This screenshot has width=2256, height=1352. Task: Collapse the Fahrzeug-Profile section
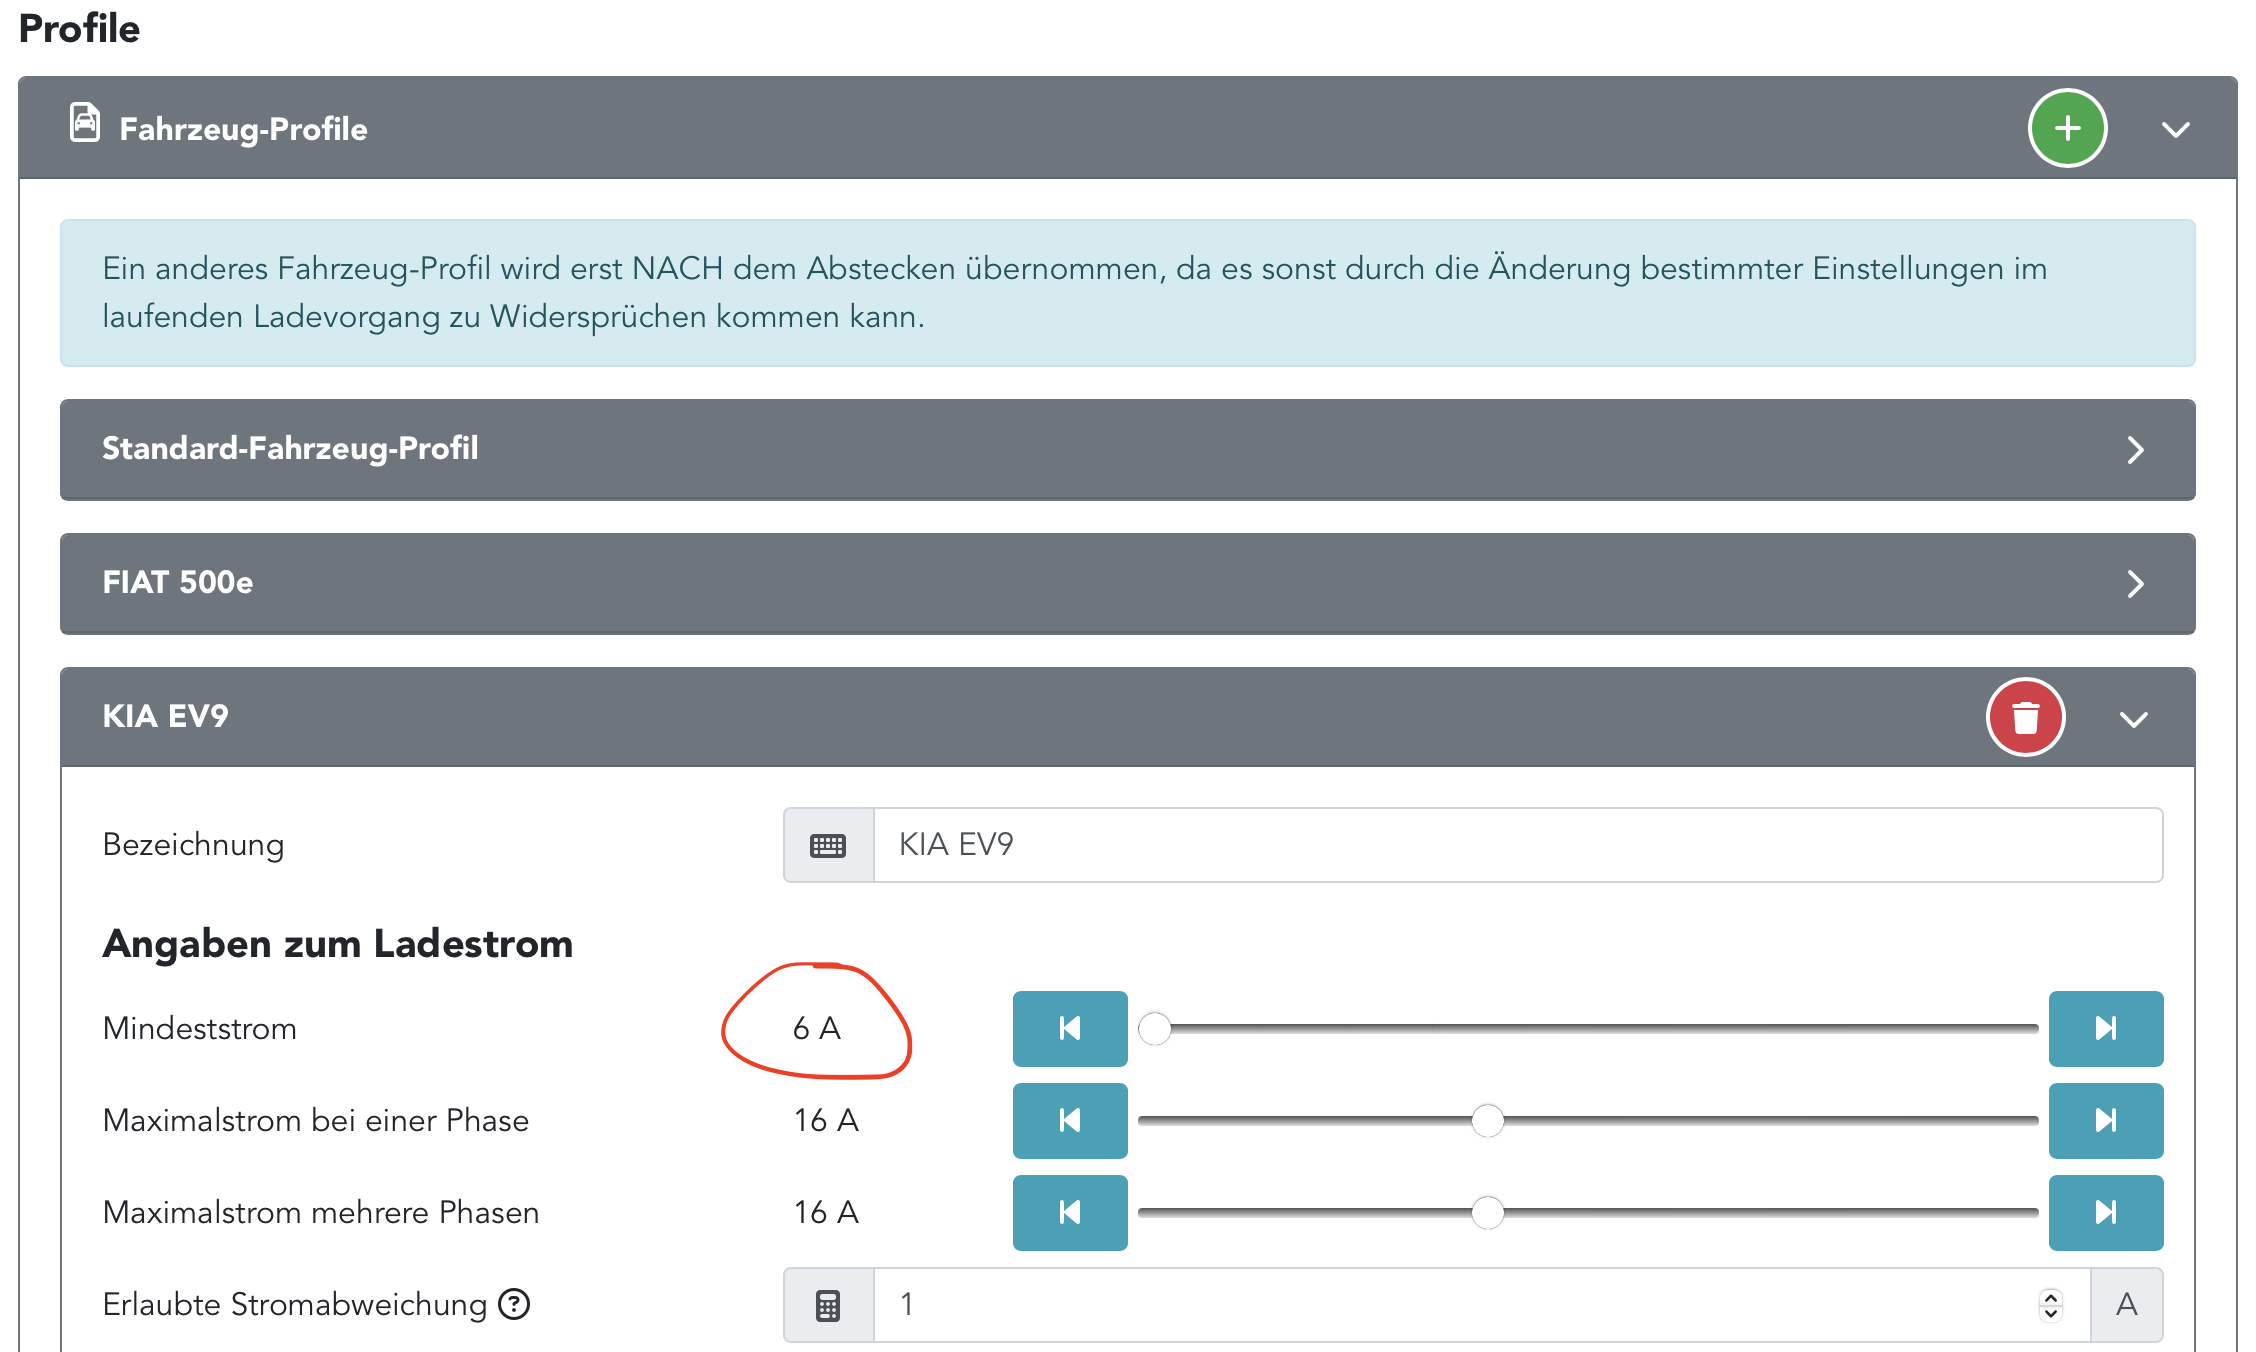point(2175,129)
